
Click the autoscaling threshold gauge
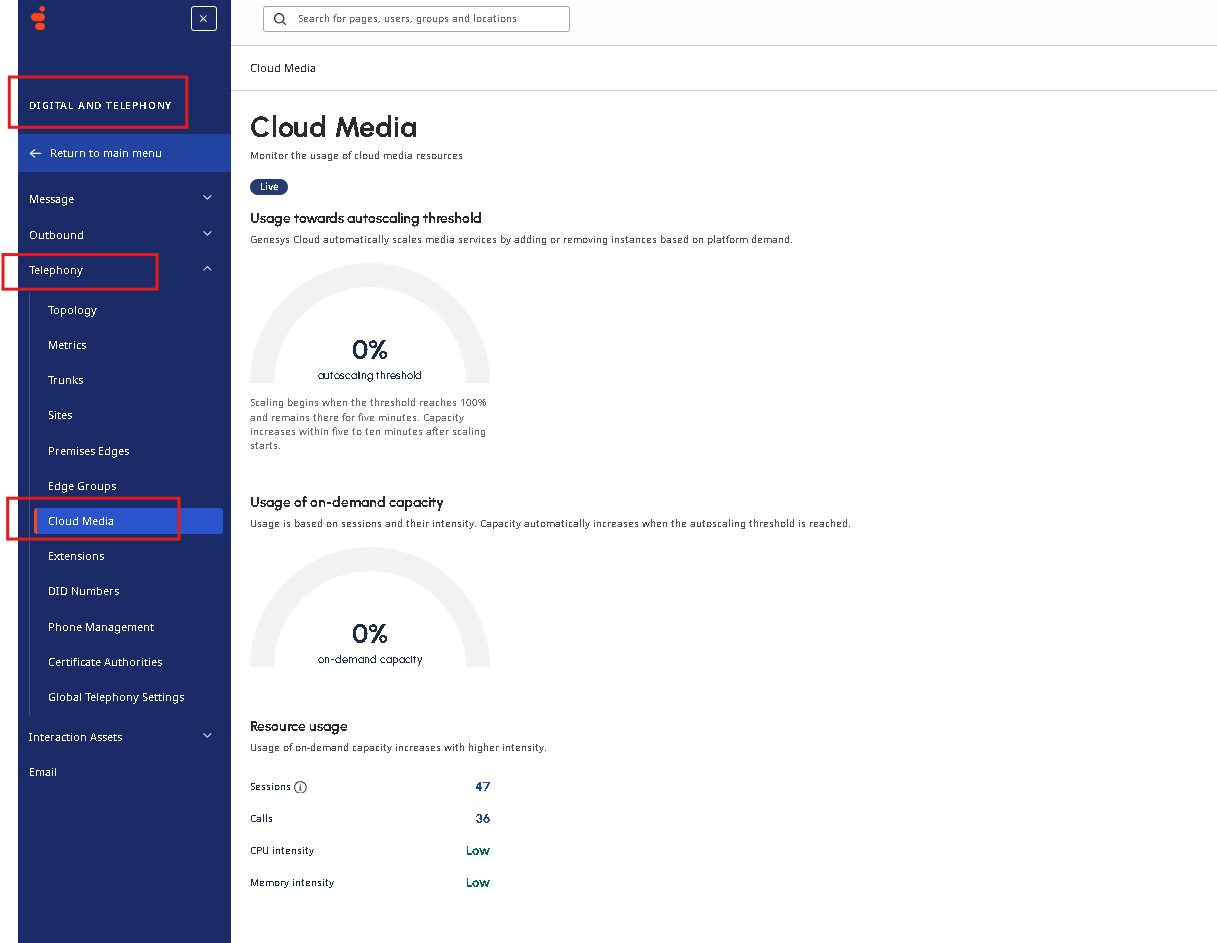coord(370,330)
